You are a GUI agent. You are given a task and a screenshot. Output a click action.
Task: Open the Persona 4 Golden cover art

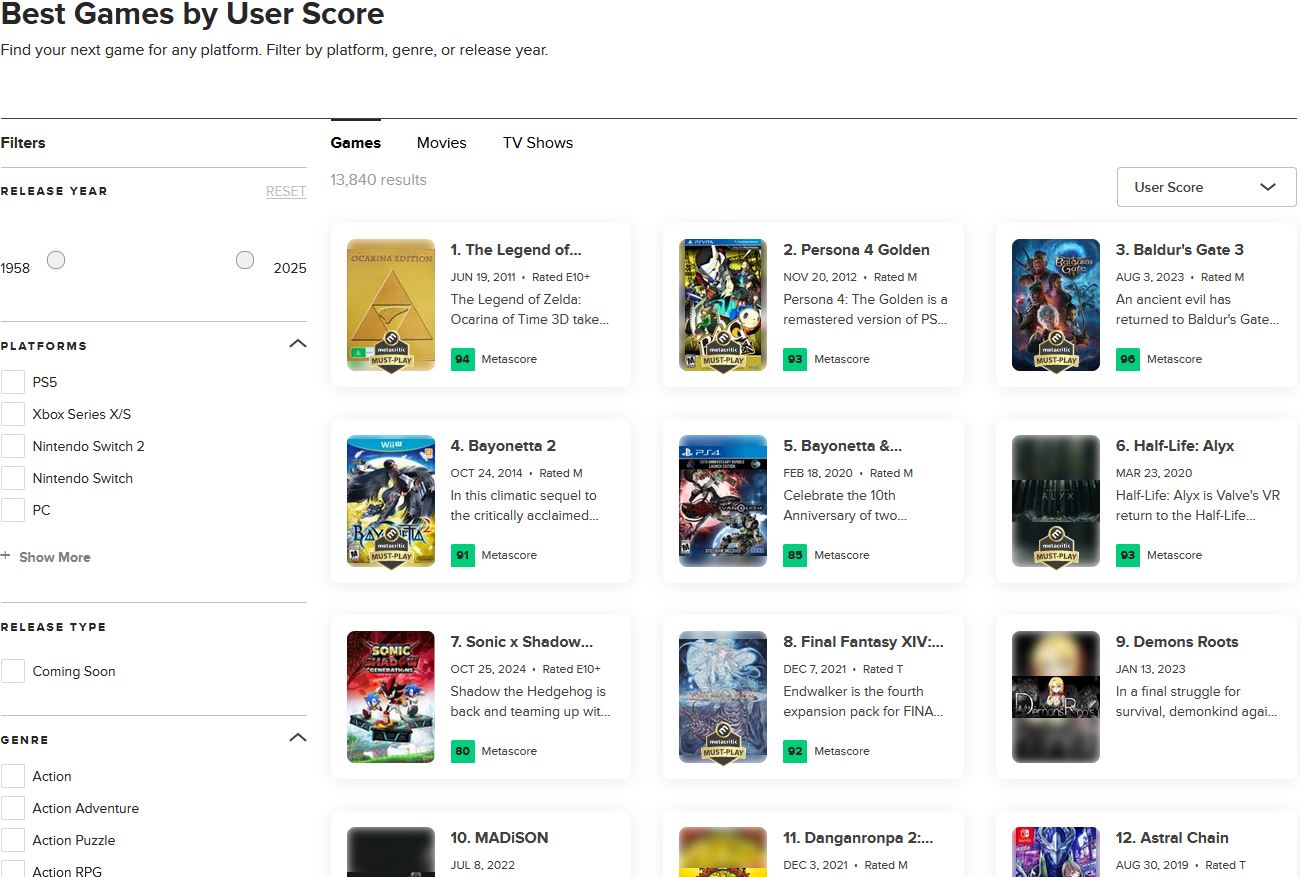723,305
